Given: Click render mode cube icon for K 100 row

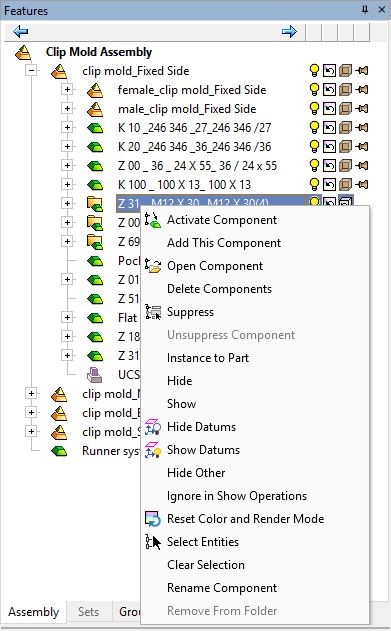Looking at the screenshot, I should click(345, 184).
